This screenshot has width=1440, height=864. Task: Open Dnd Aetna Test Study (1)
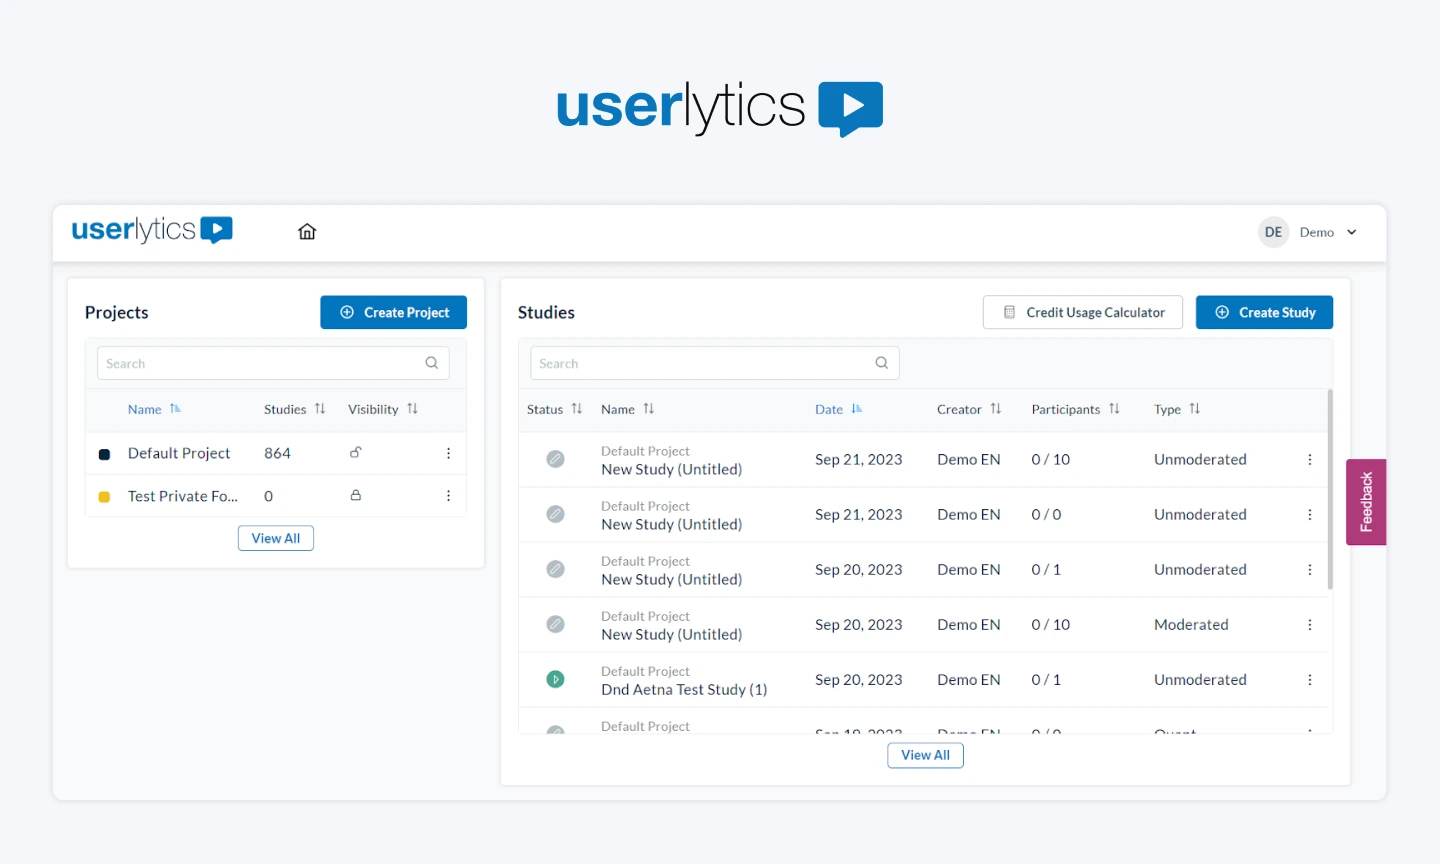[684, 689]
